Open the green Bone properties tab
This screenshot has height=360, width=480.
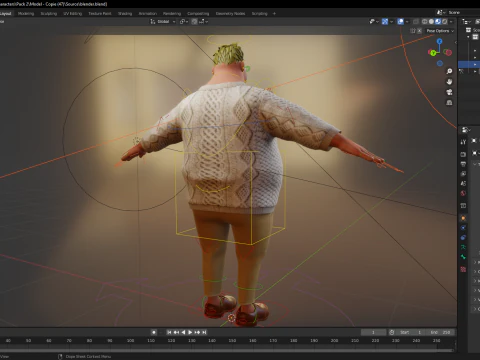463,257
